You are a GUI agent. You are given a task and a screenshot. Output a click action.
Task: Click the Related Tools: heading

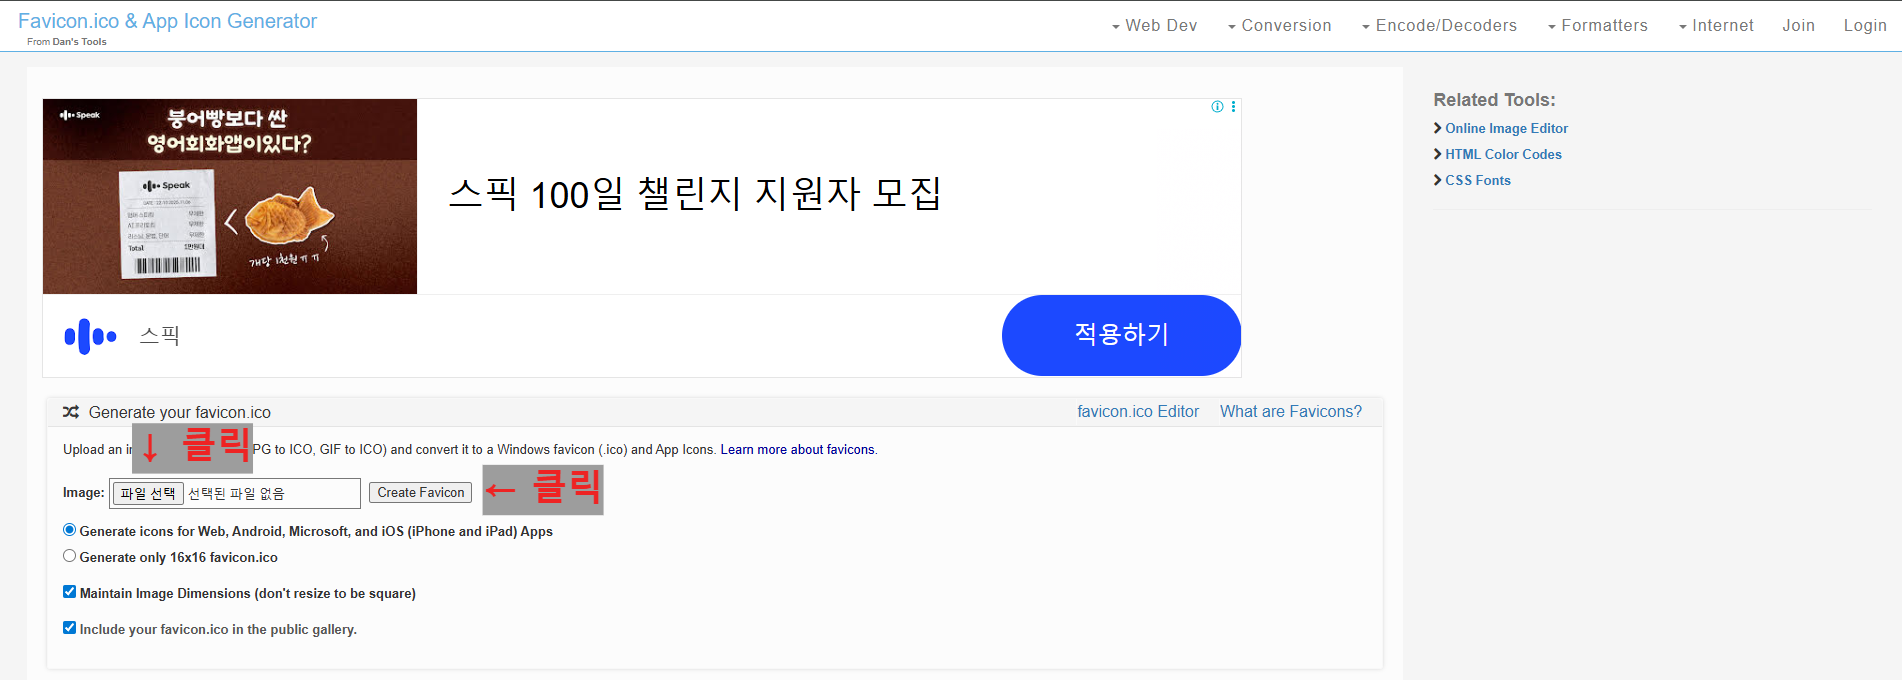(x=1494, y=100)
